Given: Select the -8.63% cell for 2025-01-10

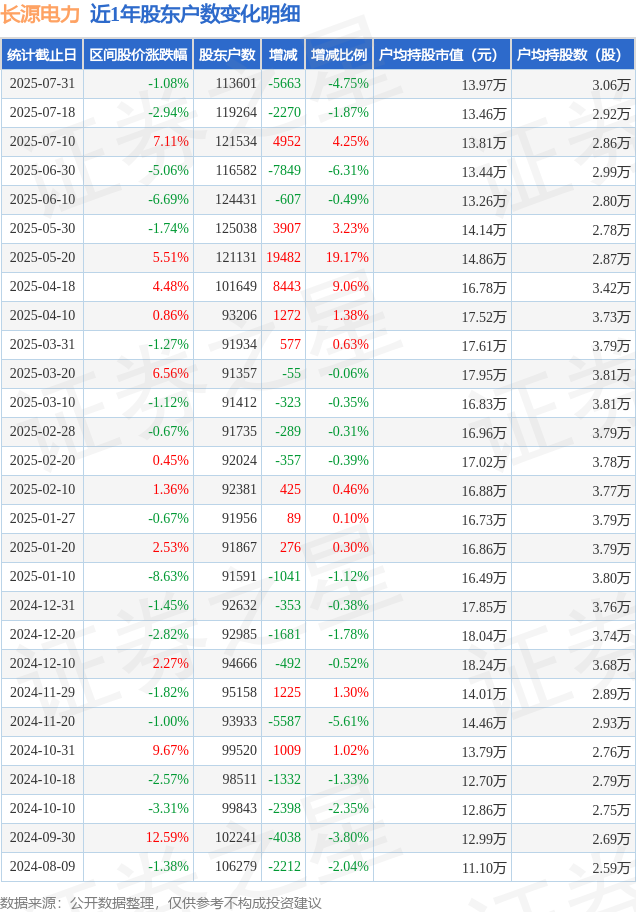Looking at the screenshot, I should (x=168, y=576).
